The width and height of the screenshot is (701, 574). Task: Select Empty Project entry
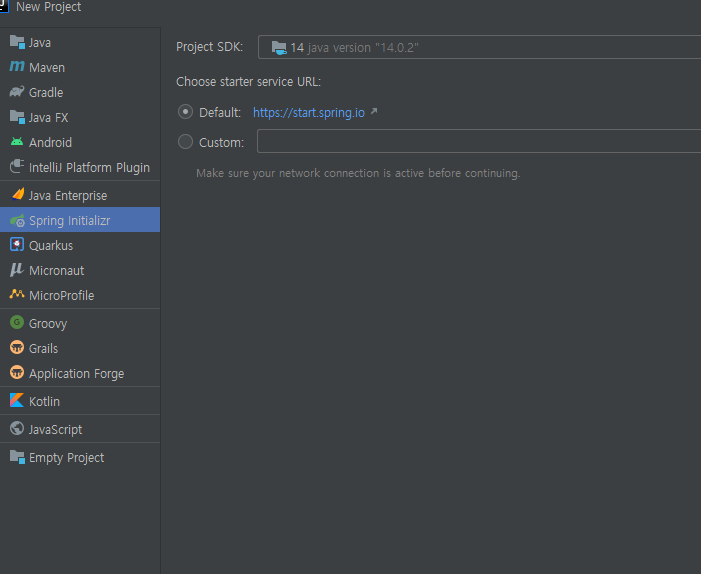point(80,458)
